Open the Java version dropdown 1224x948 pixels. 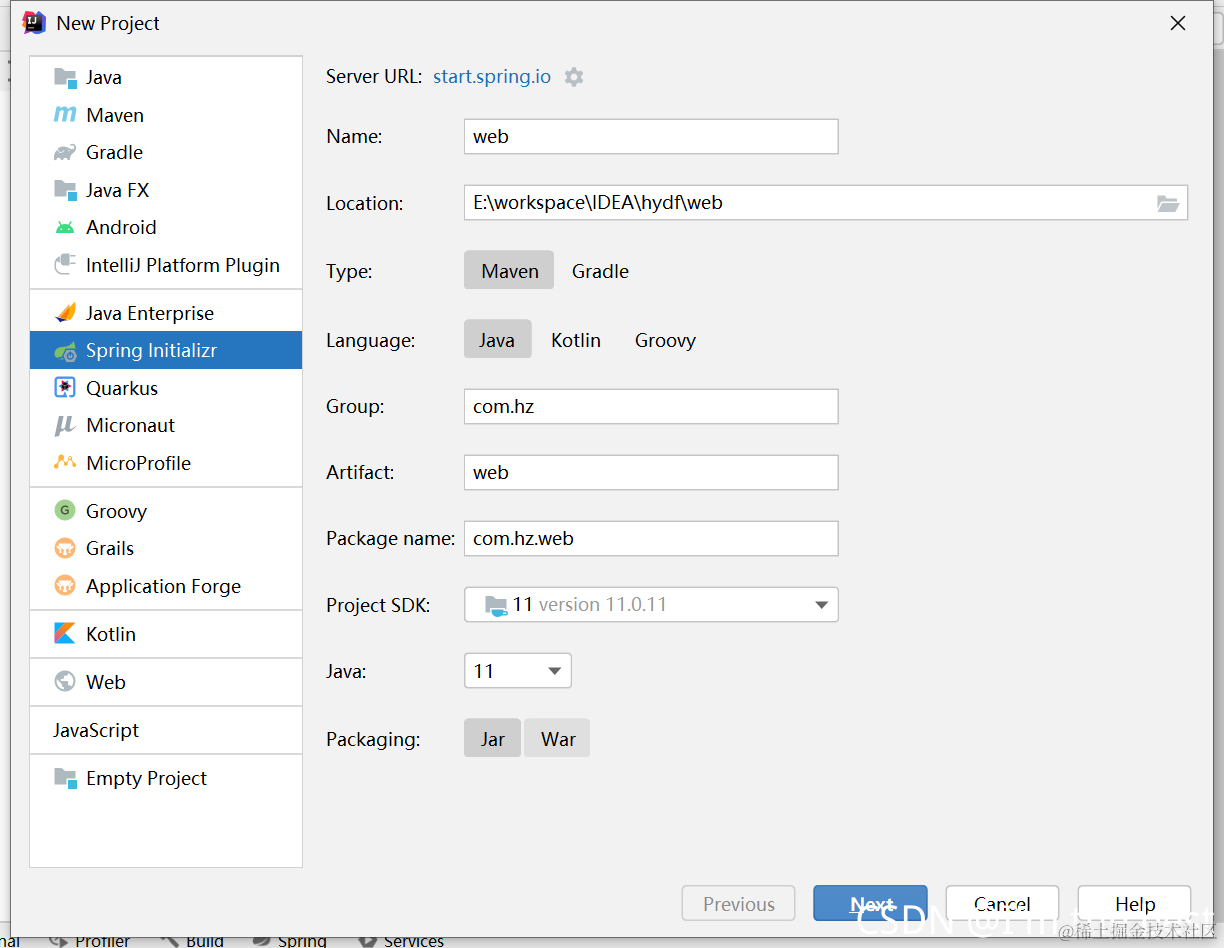pos(517,671)
